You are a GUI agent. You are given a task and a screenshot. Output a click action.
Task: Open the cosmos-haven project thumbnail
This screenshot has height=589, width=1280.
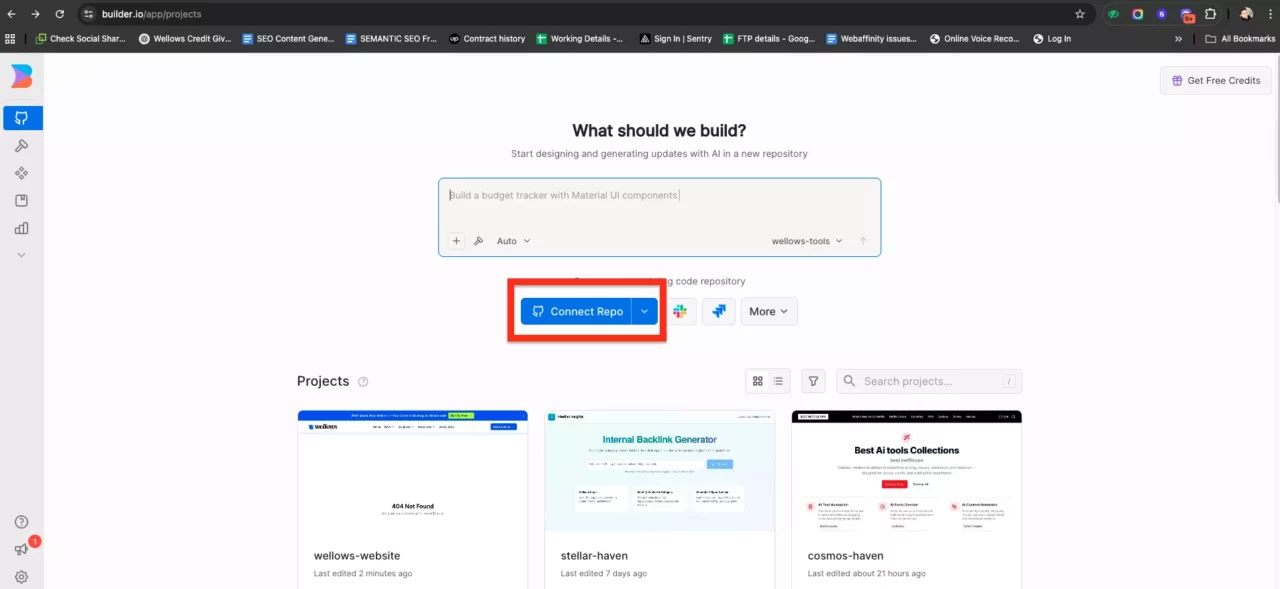(906, 471)
